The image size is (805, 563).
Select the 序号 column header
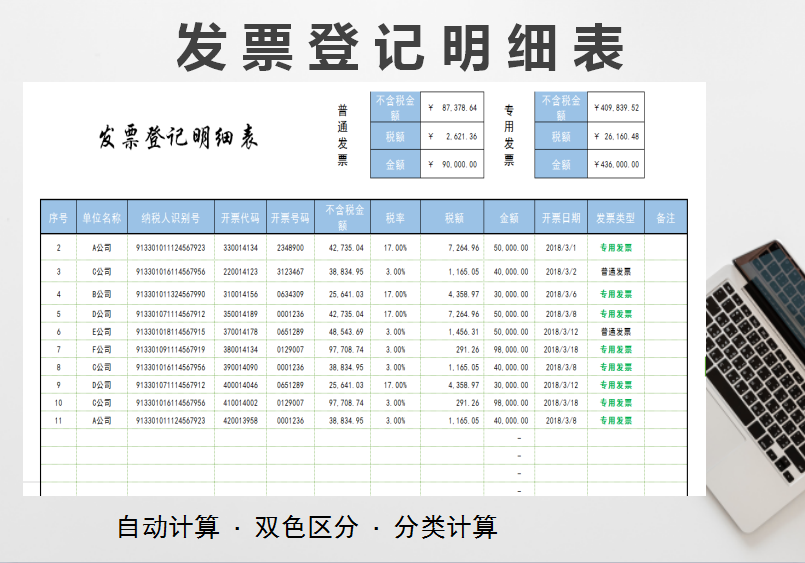pyautogui.click(x=59, y=218)
